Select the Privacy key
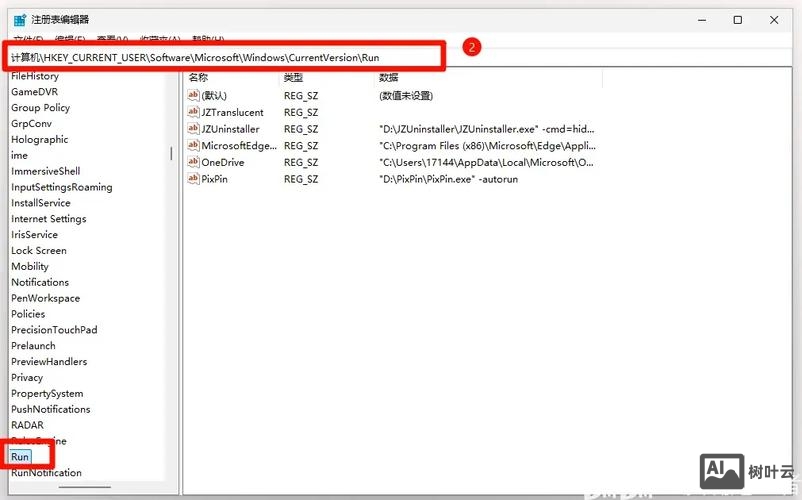The height and width of the screenshot is (500, 802). [x=27, y=377]
